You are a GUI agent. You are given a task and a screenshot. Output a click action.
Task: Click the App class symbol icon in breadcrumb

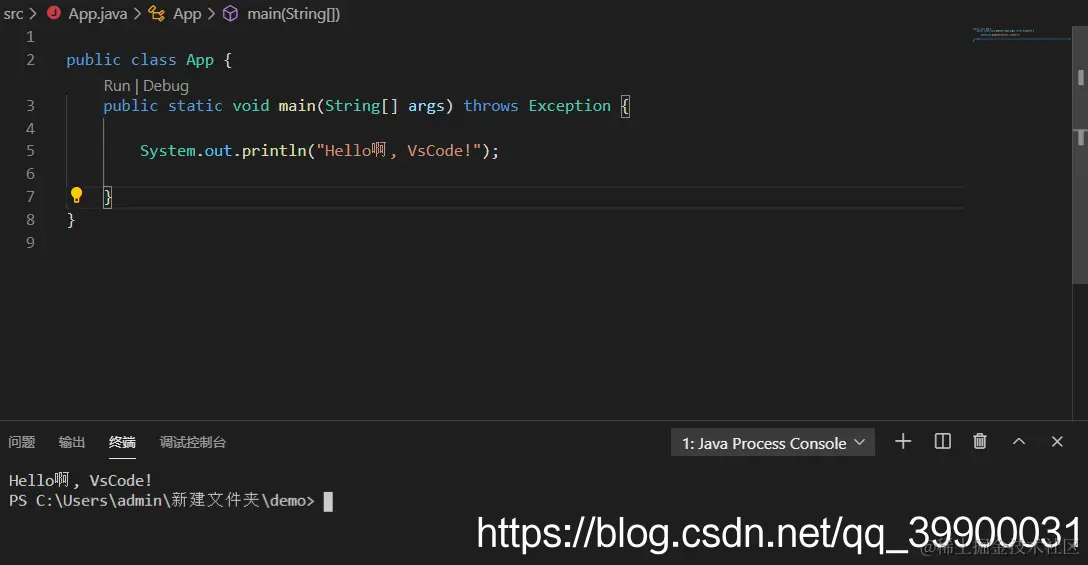click(157, 13)
